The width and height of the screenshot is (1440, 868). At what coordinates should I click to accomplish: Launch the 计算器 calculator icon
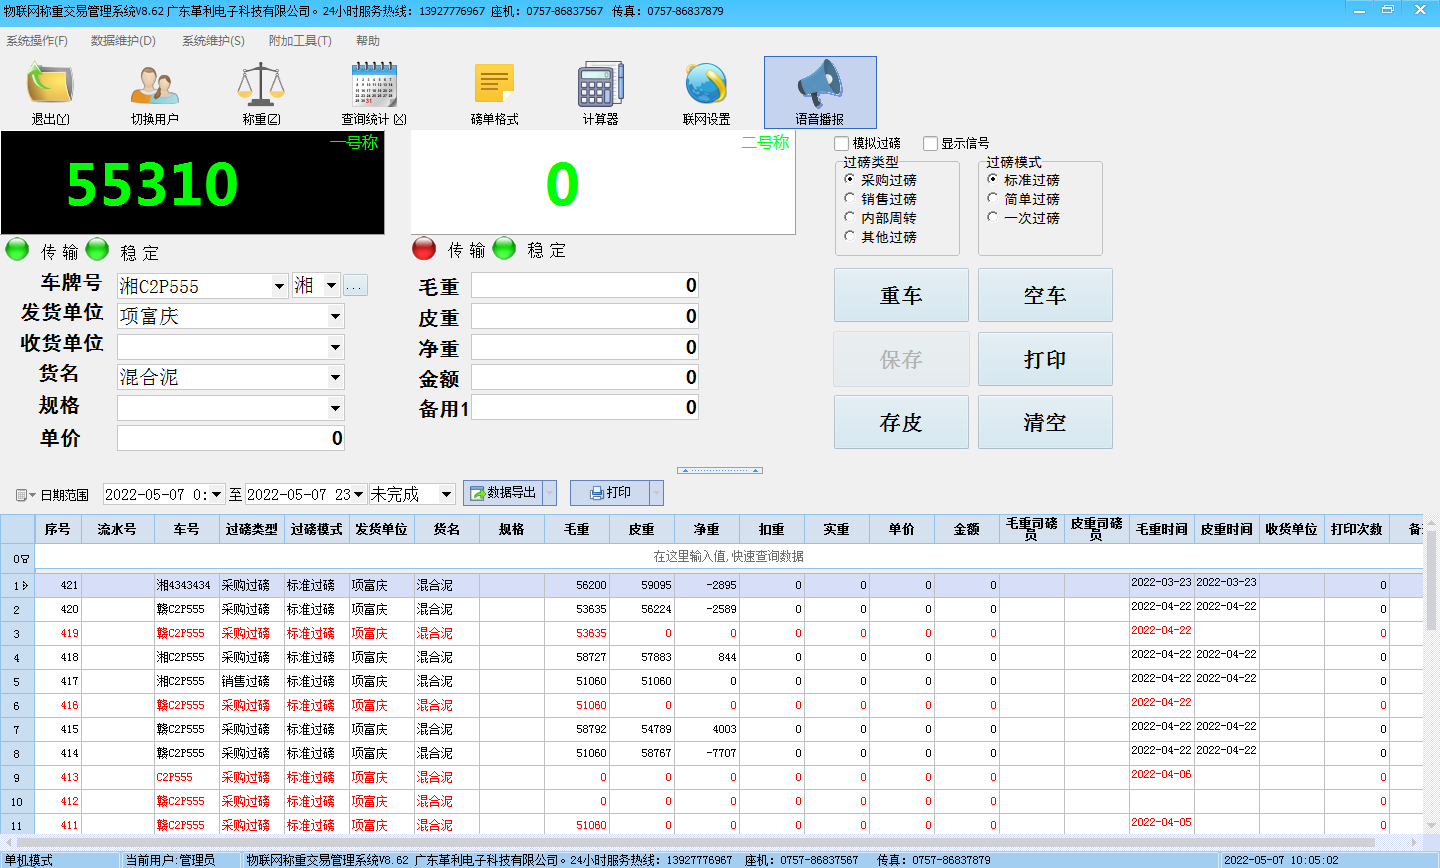tap(600, 85)
